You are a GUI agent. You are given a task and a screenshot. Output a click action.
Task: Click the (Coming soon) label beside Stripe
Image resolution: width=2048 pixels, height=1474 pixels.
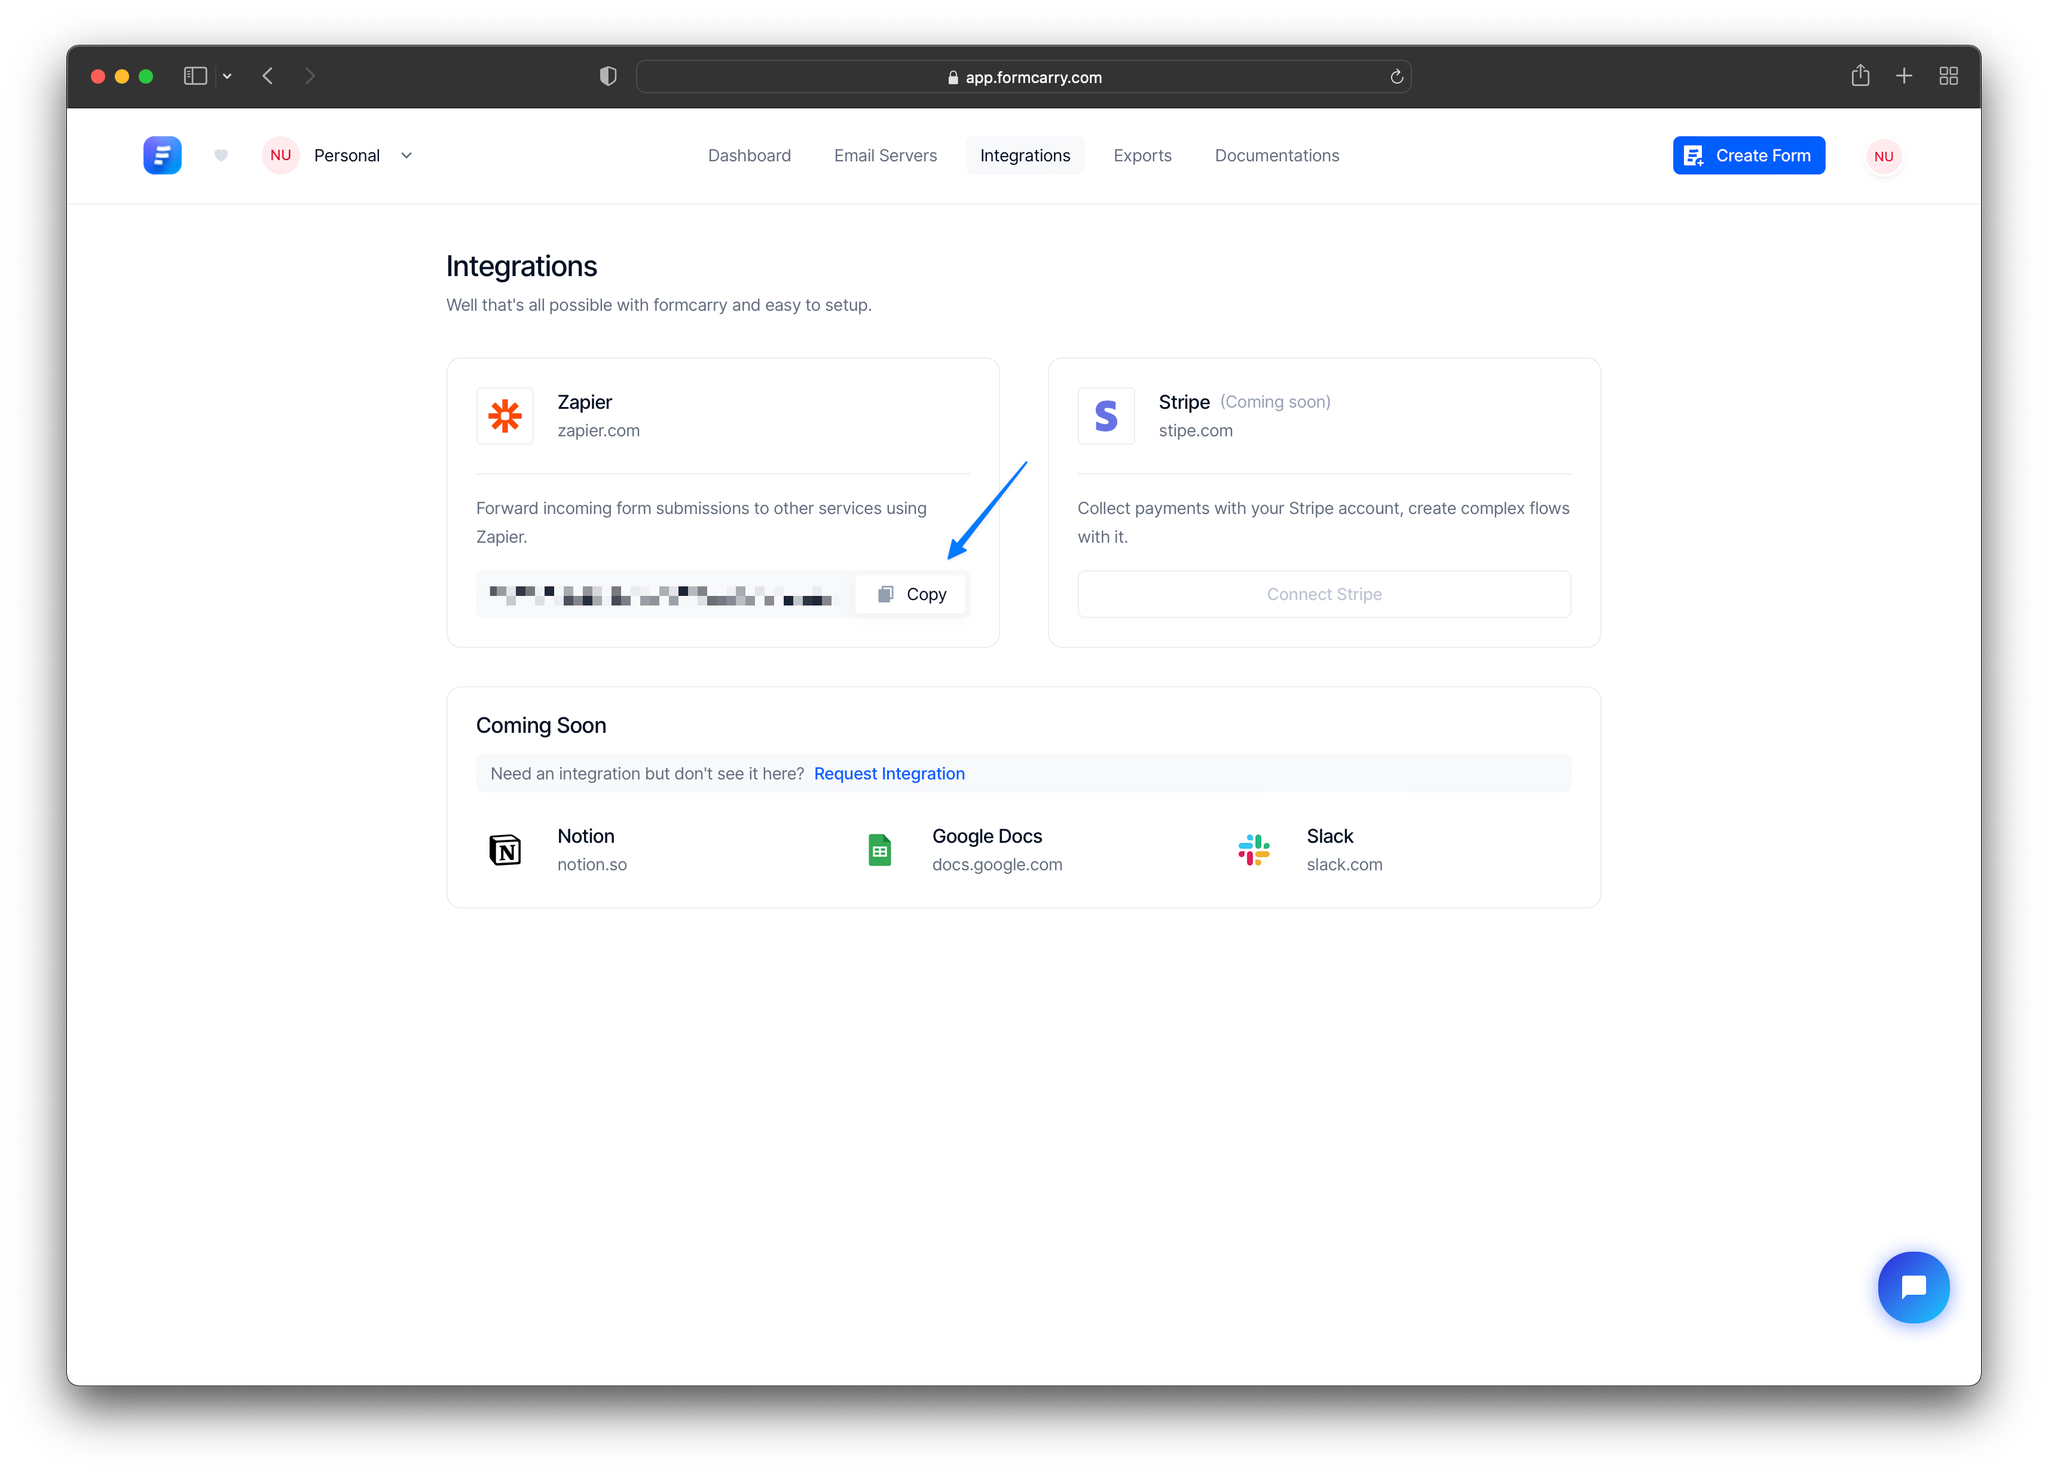(1275, 401)
